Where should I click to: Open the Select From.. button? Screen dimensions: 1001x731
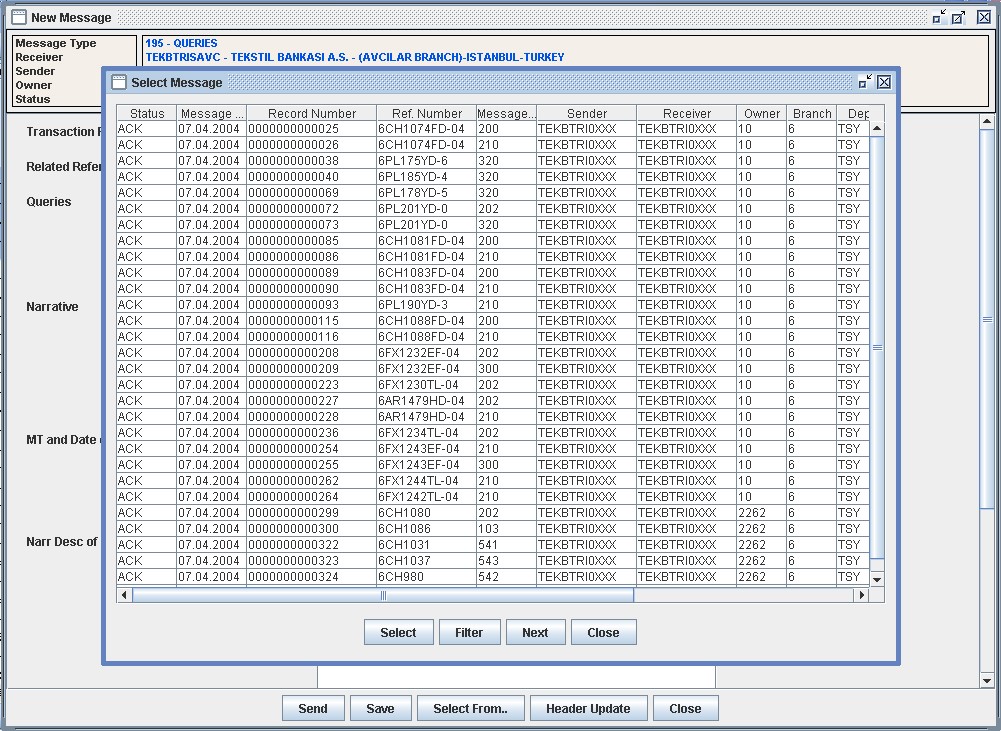point(470,708)
